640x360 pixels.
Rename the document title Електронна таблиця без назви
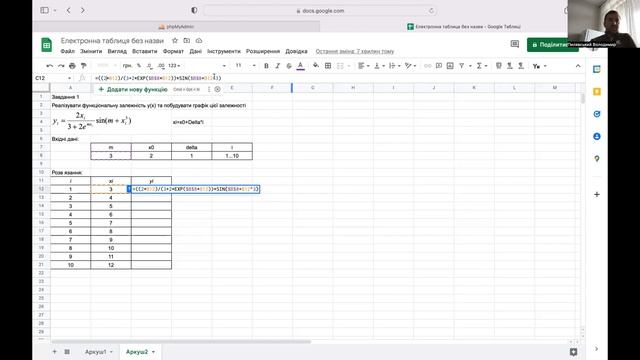coord(112,41)
